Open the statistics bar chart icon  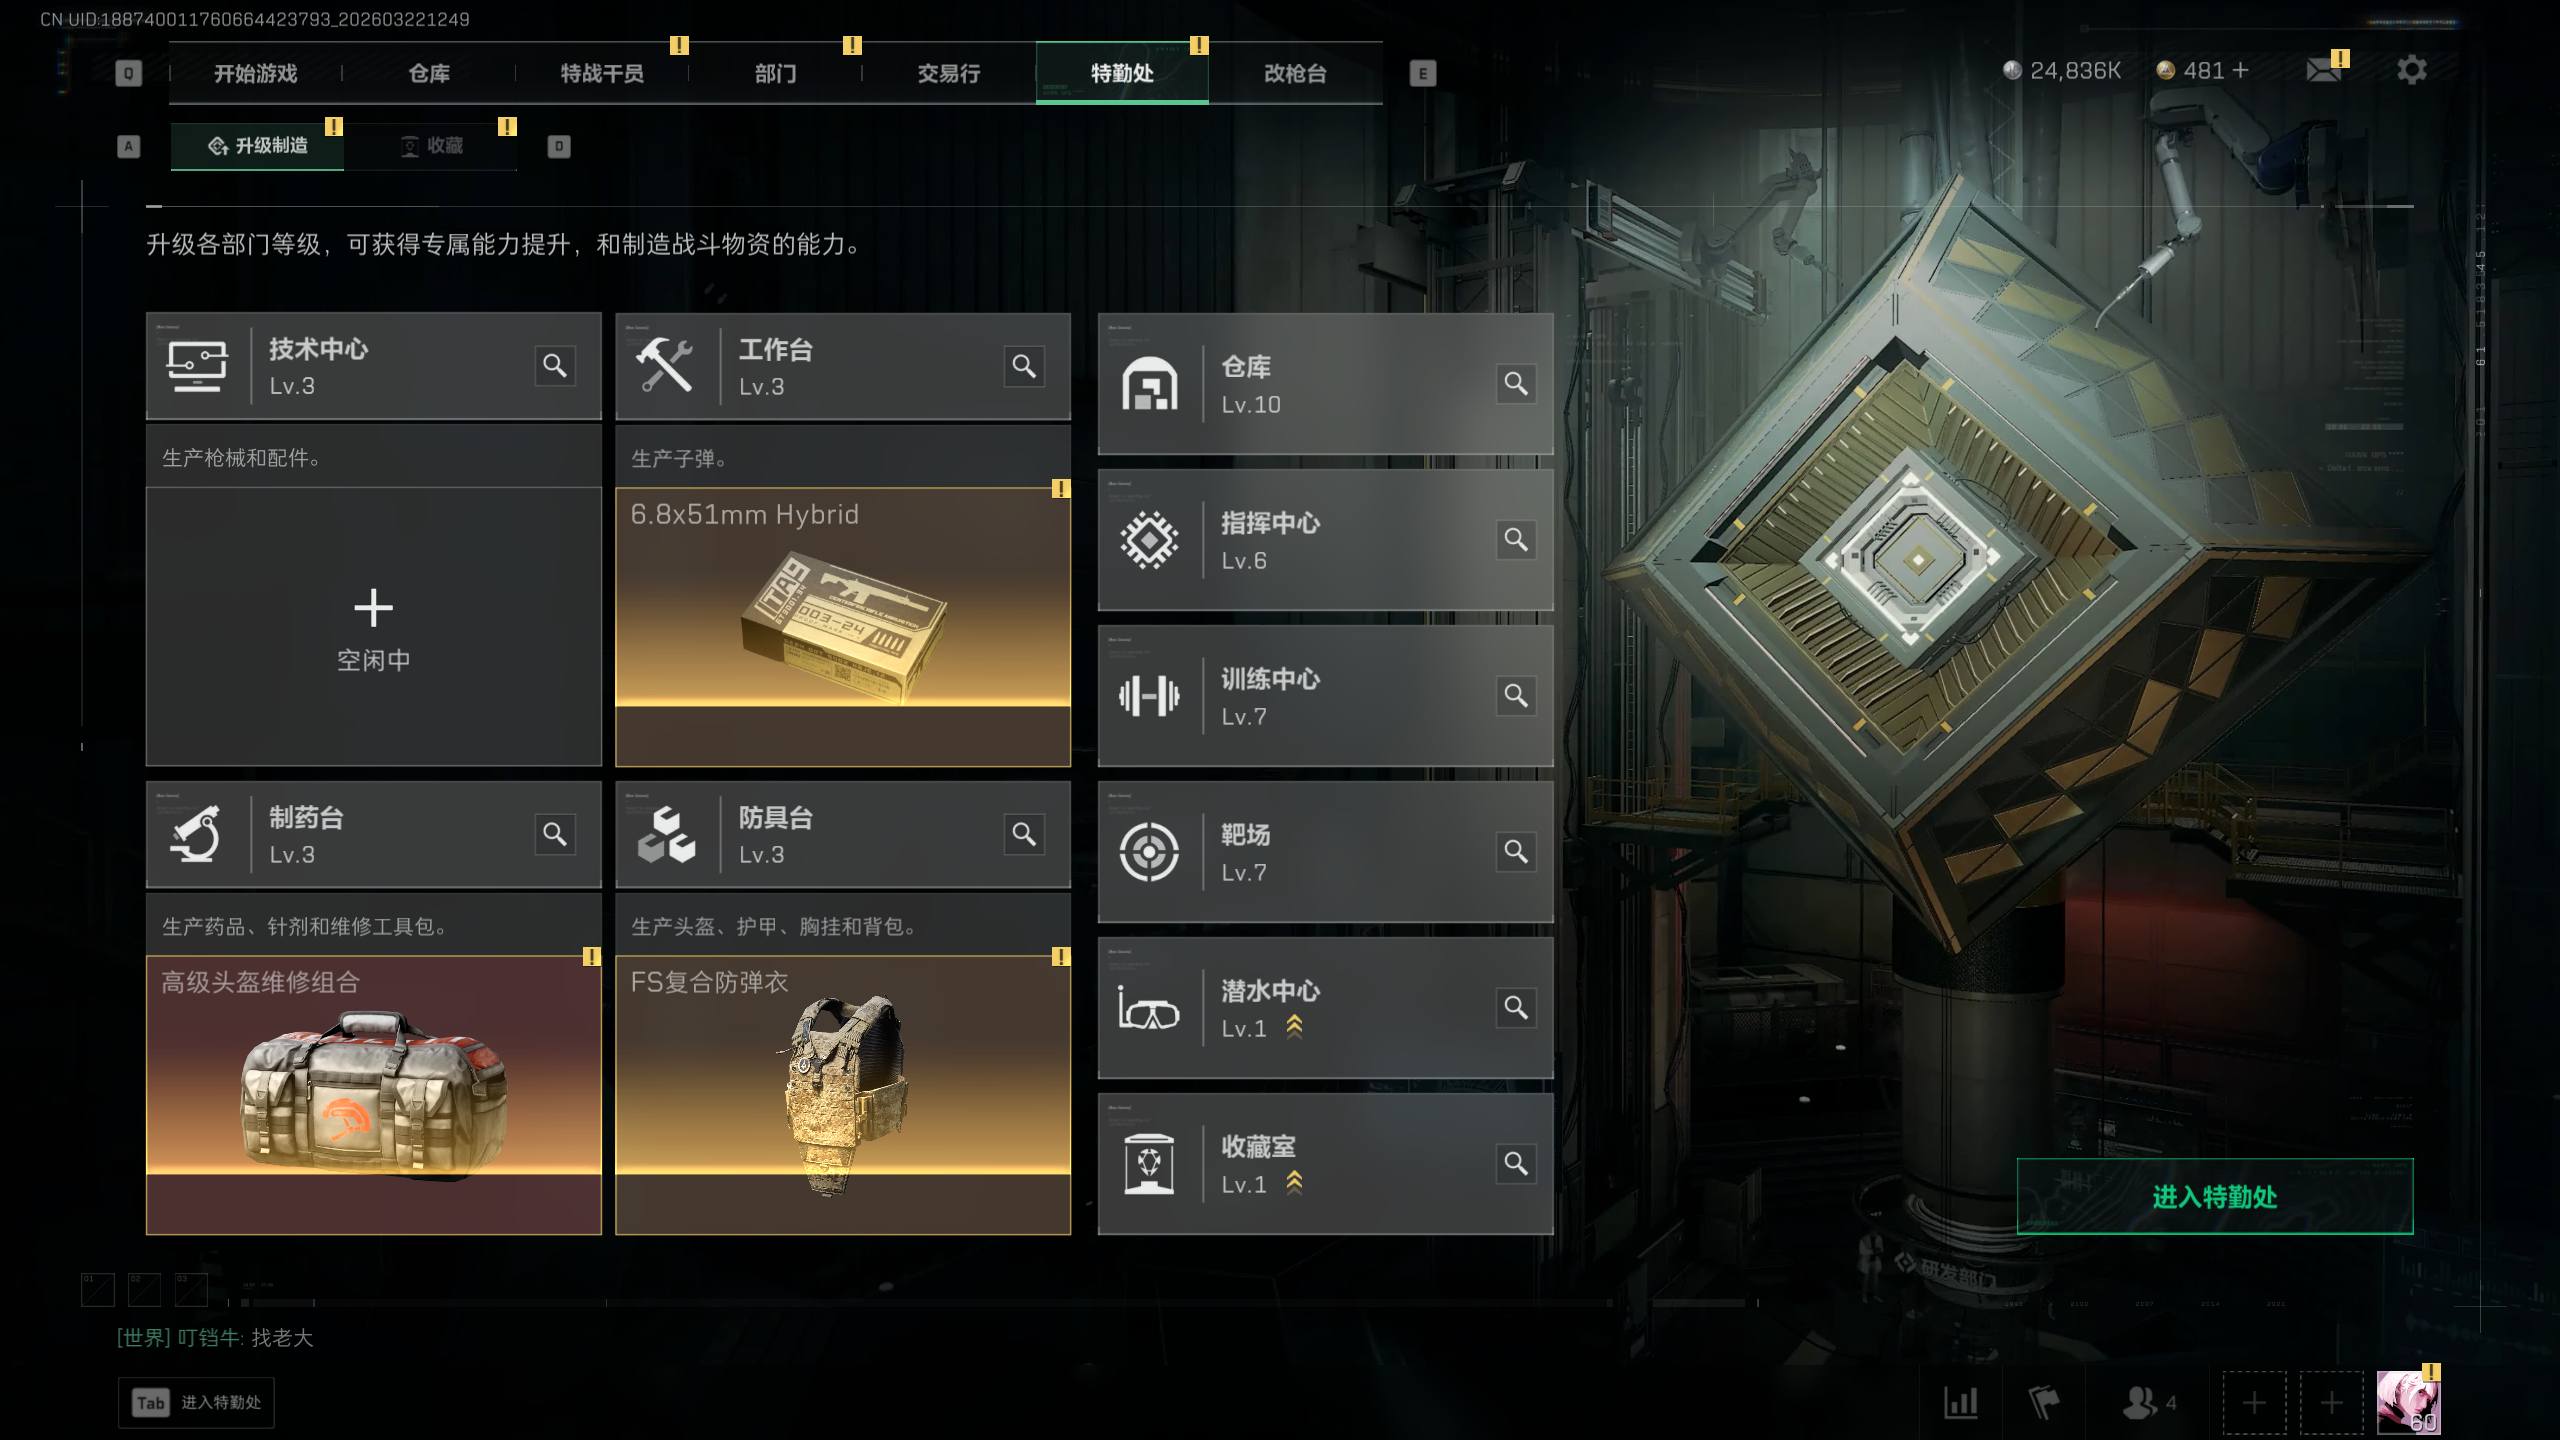pos(1961,1403)
